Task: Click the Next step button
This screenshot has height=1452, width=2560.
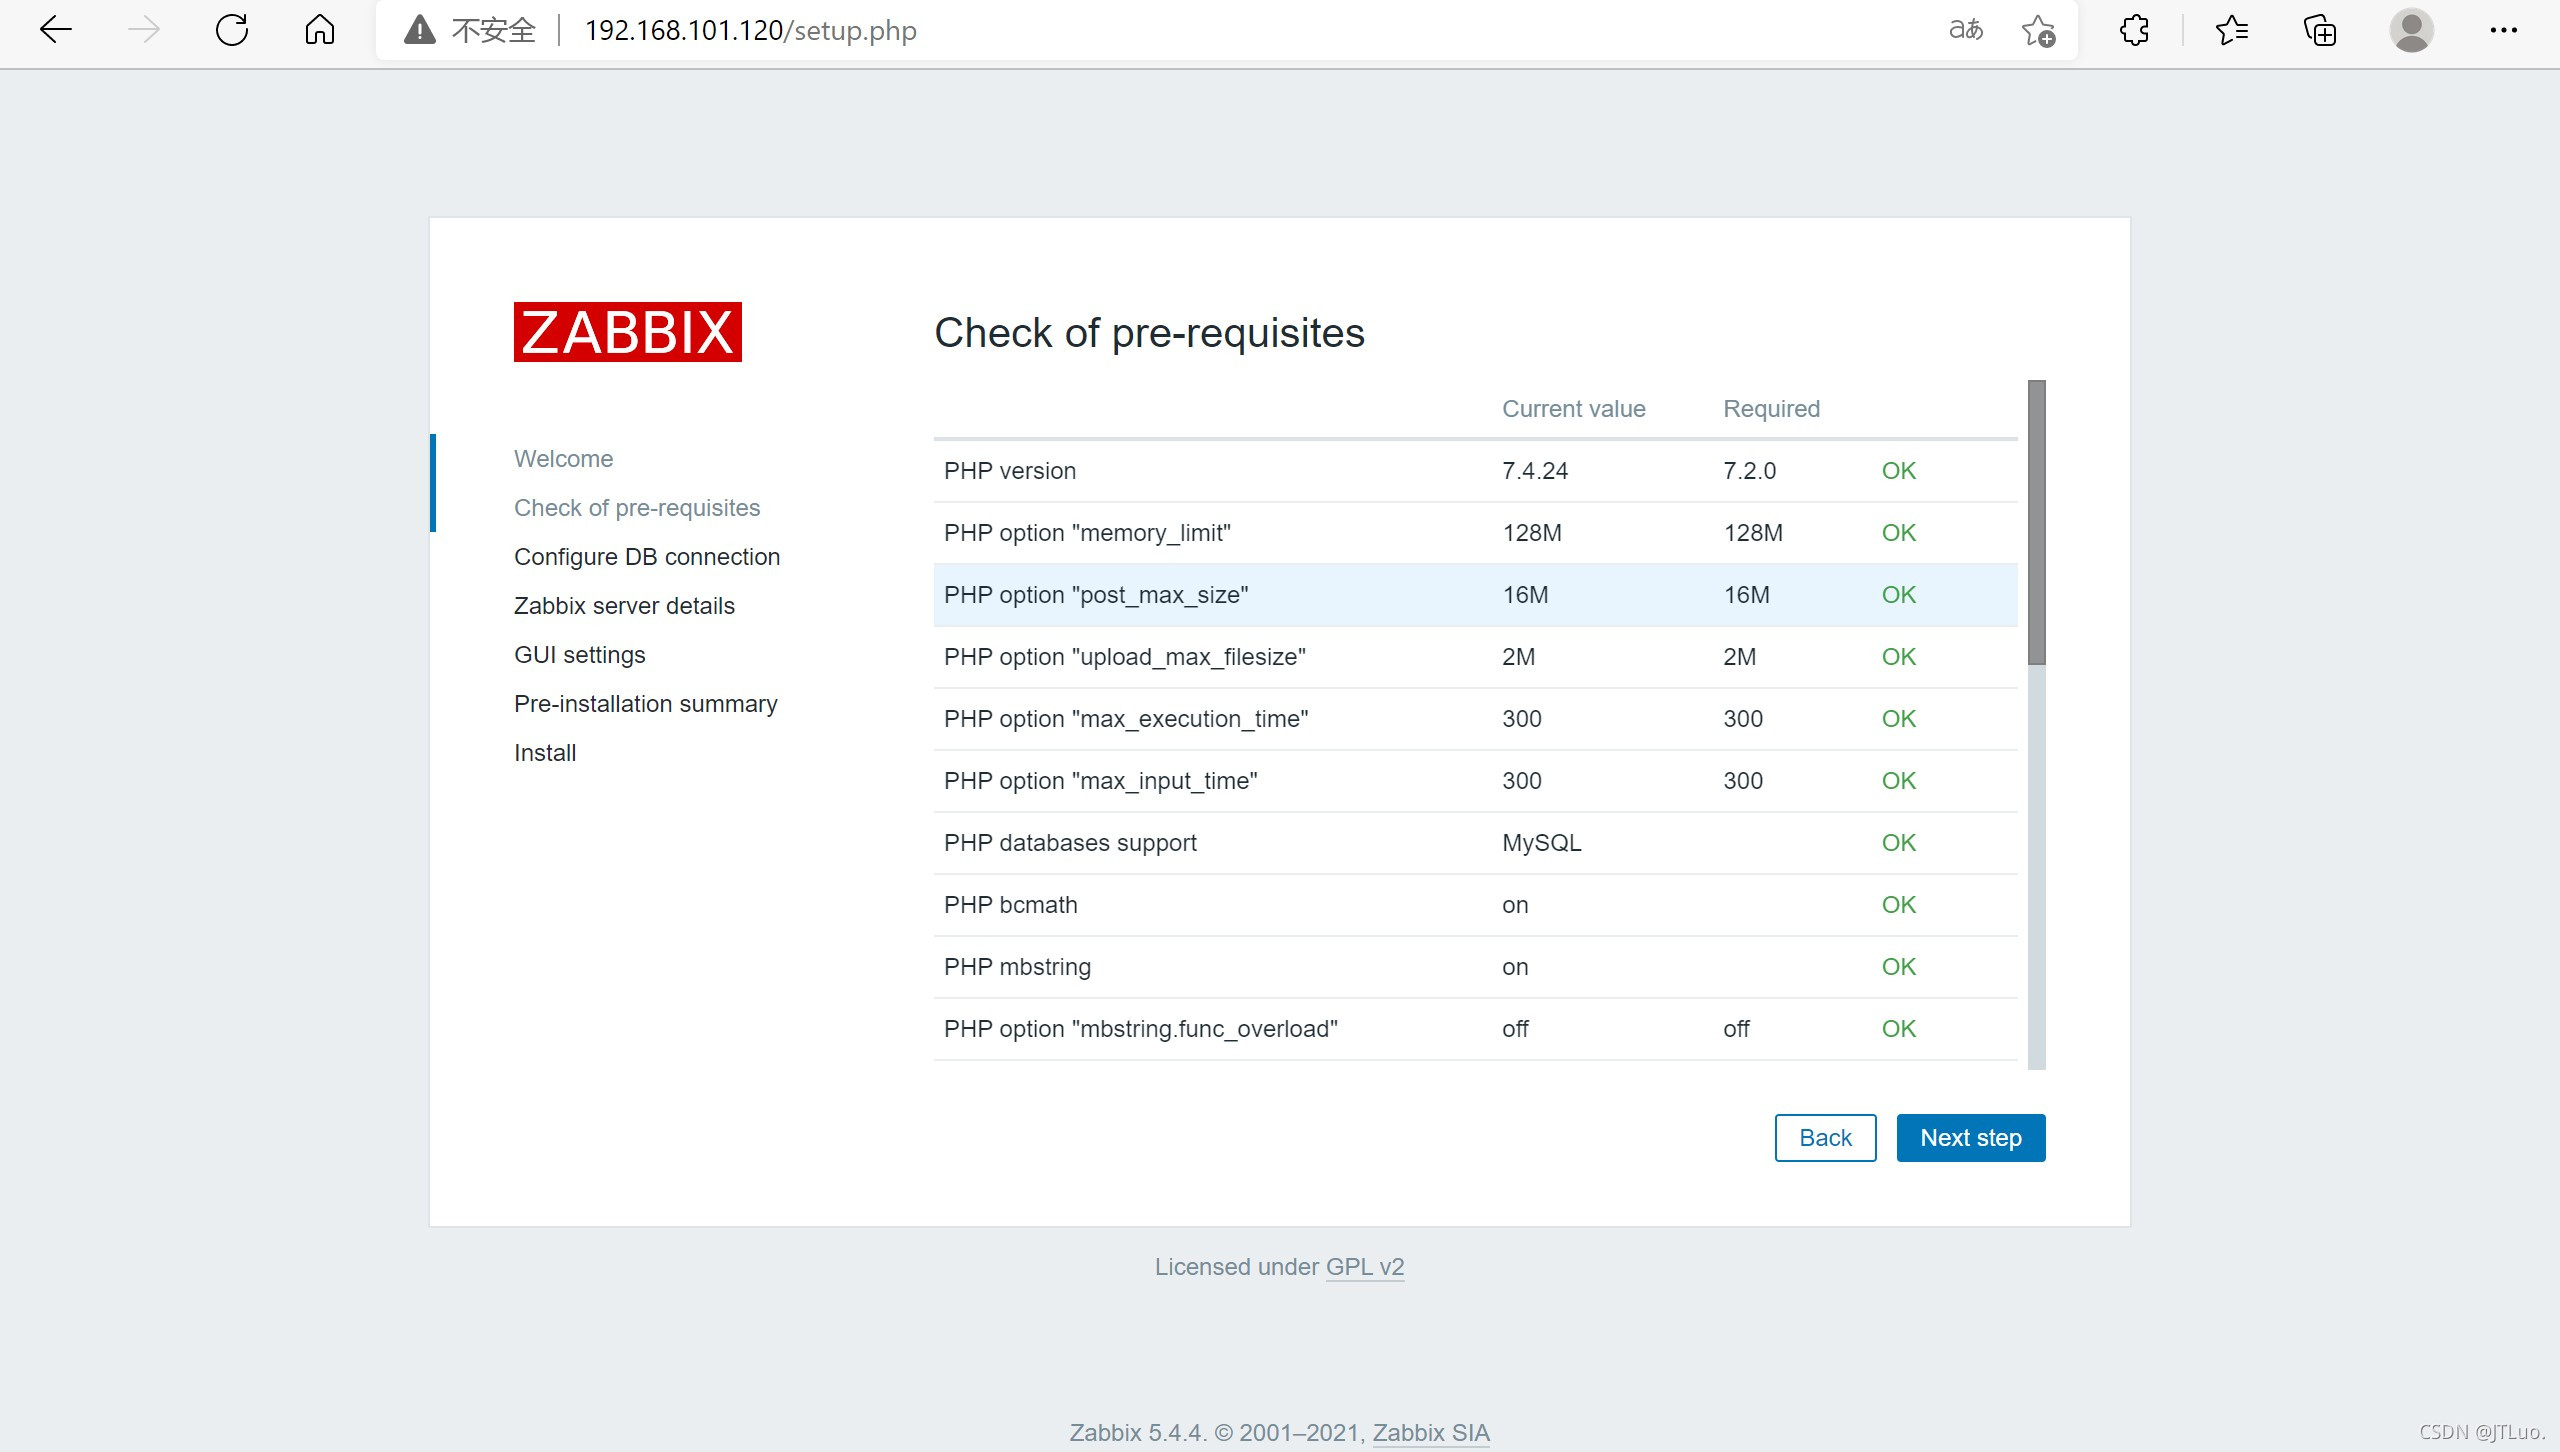Action: coord(1970,1138)
